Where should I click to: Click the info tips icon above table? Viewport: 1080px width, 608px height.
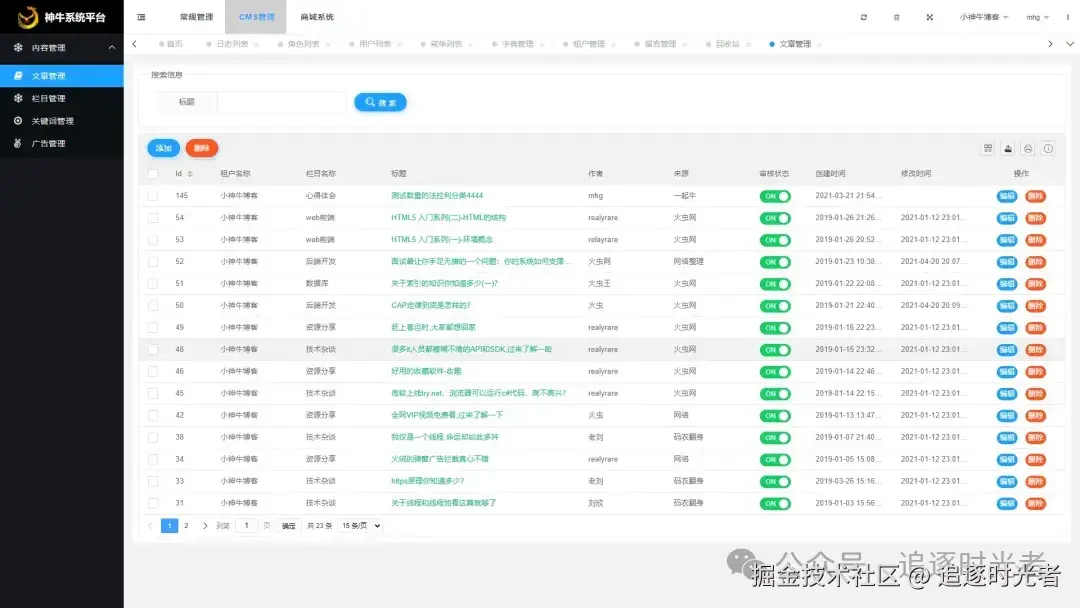[x=1048, y=149]
